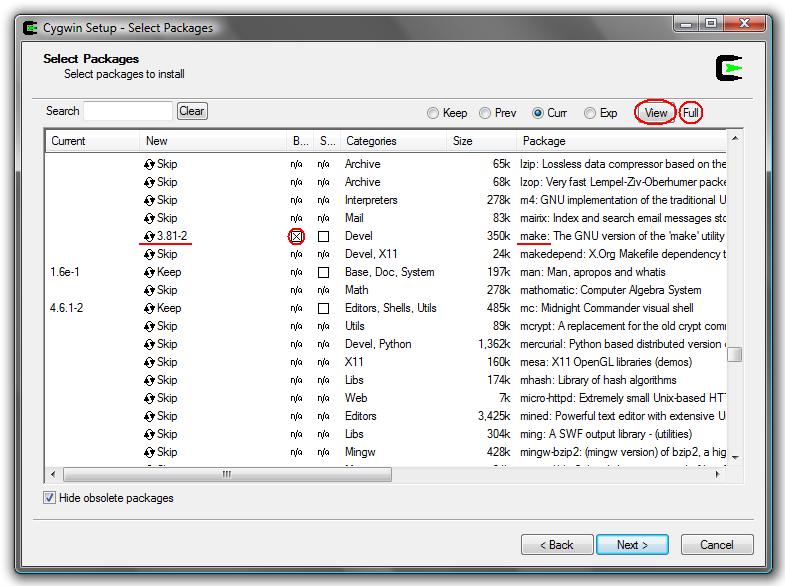Click the cycle icon on the ming row
The image size is (785, 586).
coord(149,434)
